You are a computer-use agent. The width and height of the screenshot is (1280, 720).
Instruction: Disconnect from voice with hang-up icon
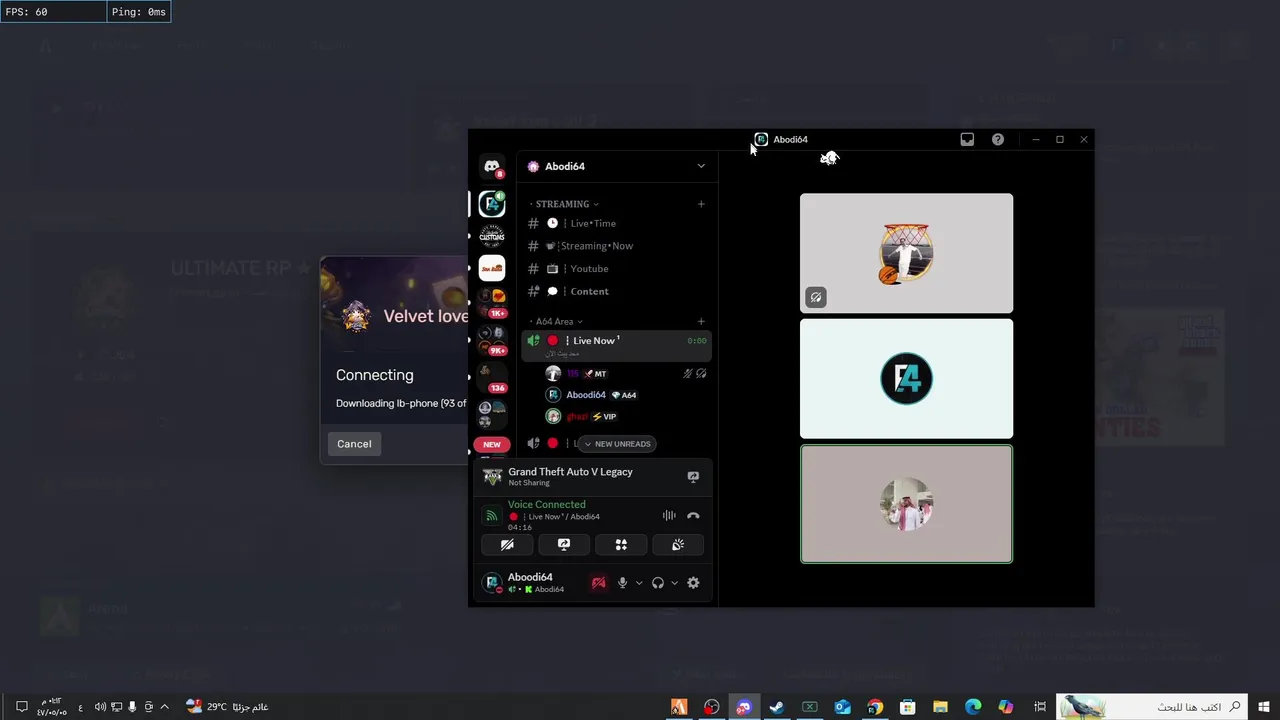tap(693, 516)
